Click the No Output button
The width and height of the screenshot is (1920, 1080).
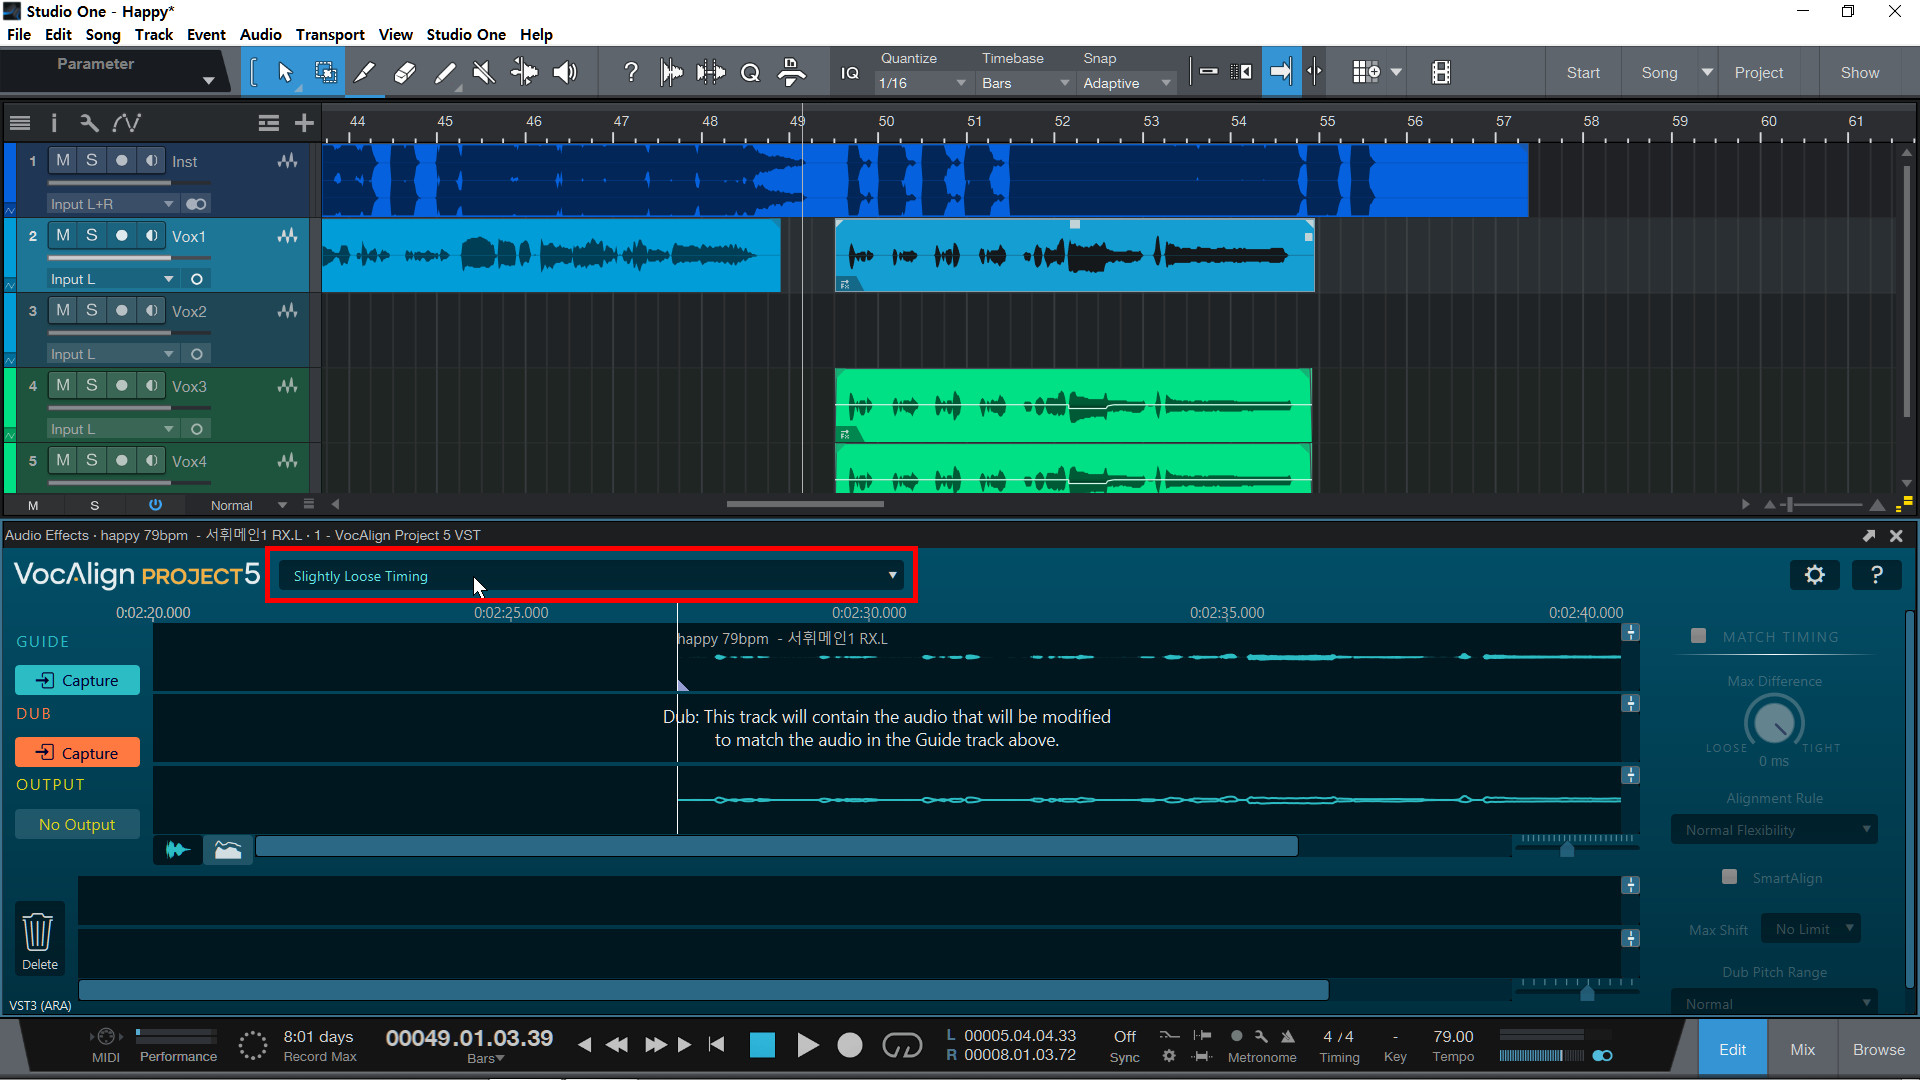77,824
